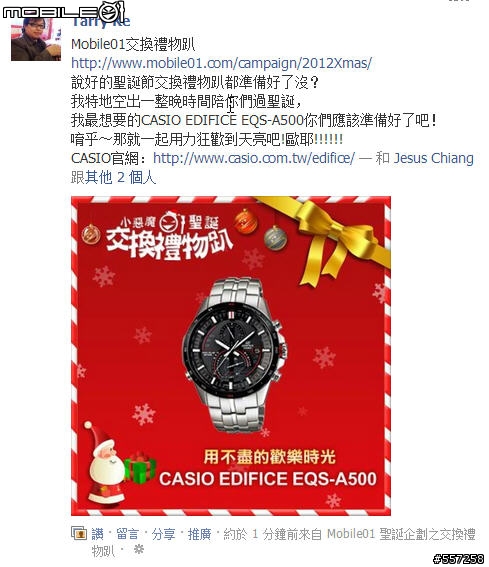Image resolution: width=489 pixels, height=567 pixels.
Task: Open the Christmas gift exchange promo image
Action: pos(231,356)
